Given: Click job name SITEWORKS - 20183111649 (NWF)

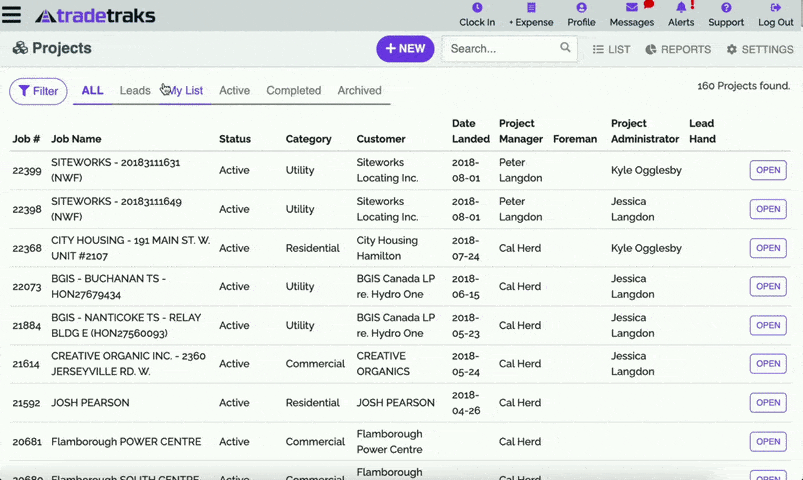Looking at the screenshot, I should pyautogui.click(x=116, y=209).
